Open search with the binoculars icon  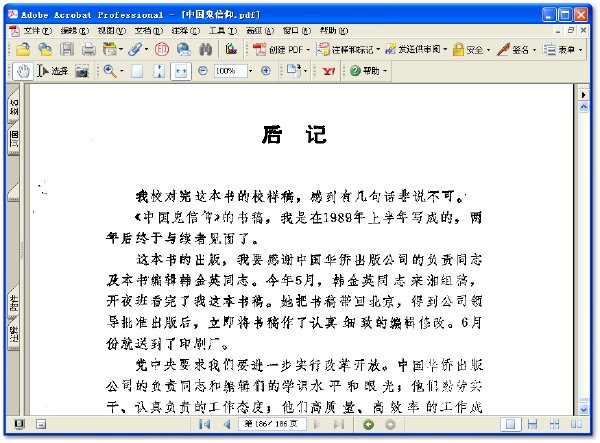205,49
